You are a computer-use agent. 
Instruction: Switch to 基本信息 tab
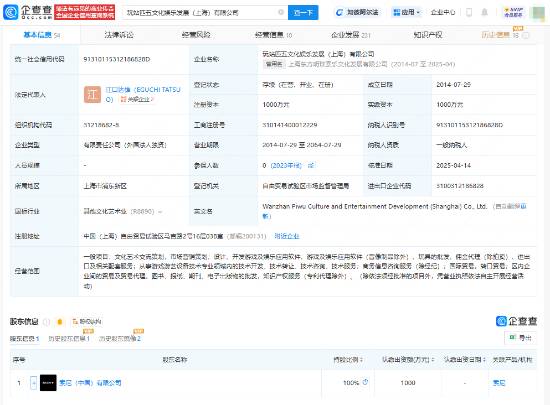41,35
